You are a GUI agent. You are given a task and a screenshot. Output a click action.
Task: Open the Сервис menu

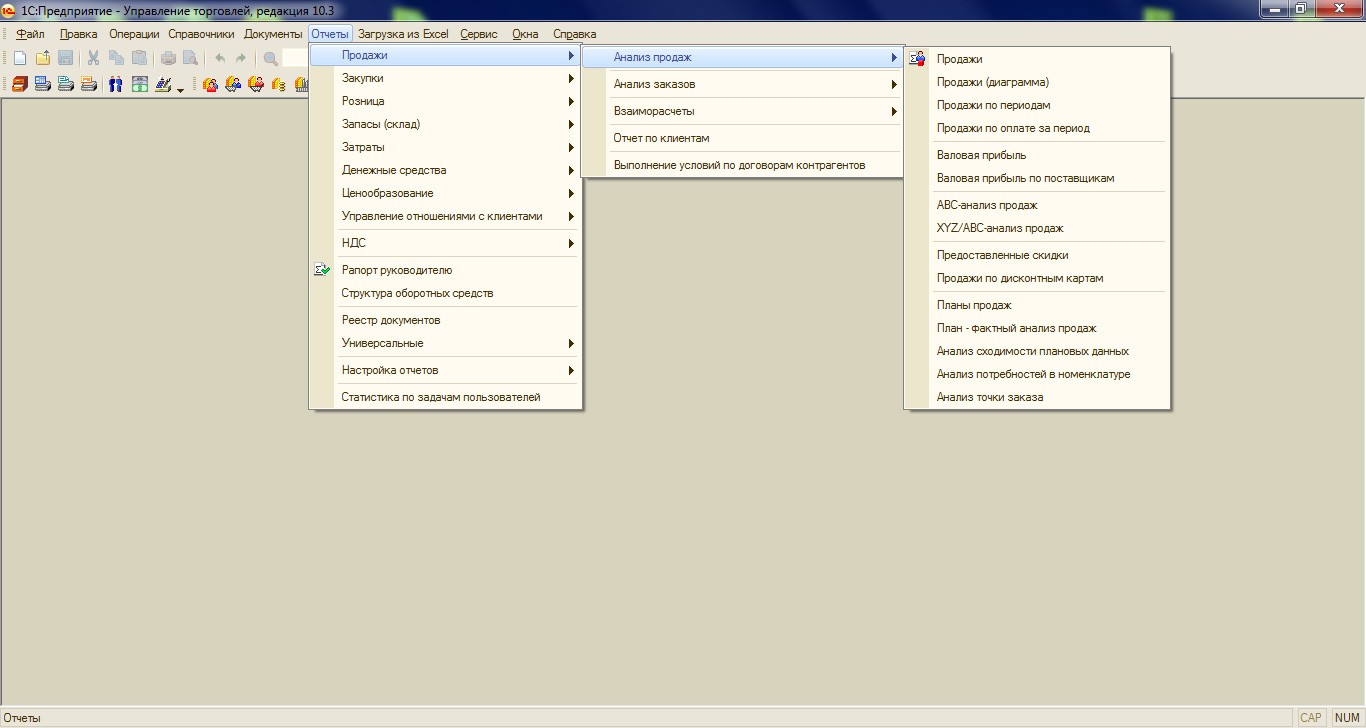coord(479,34)
